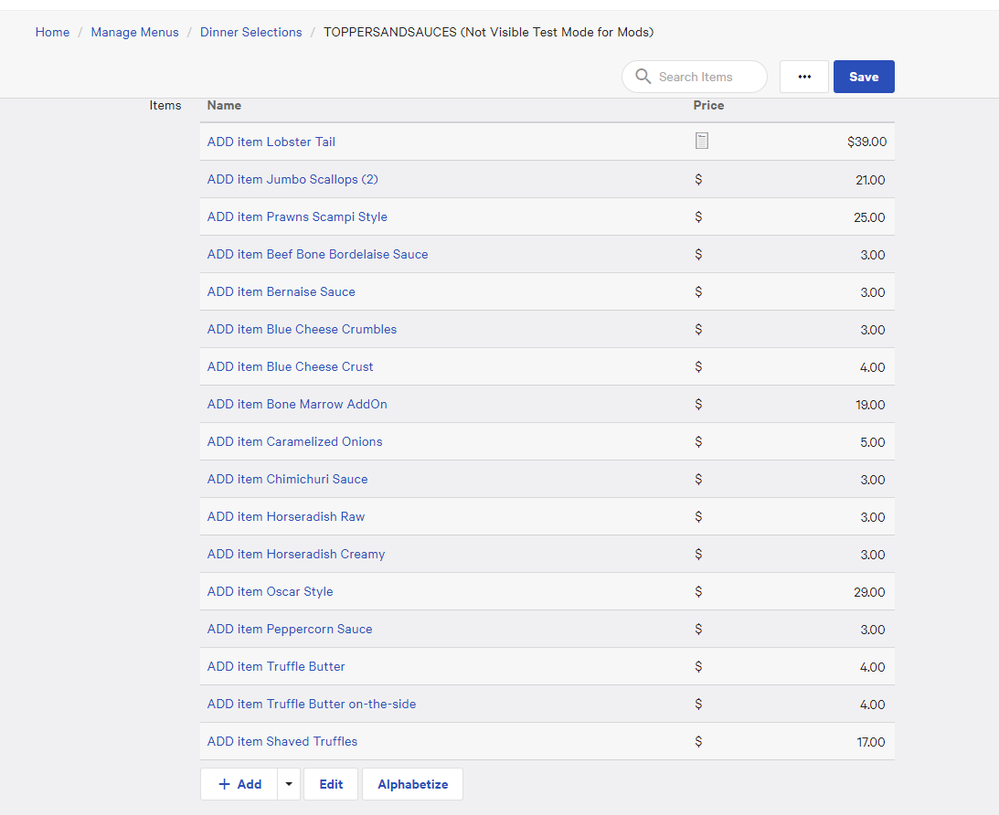Click the dollar icon for Caramelized Onions

coord(698,442)
